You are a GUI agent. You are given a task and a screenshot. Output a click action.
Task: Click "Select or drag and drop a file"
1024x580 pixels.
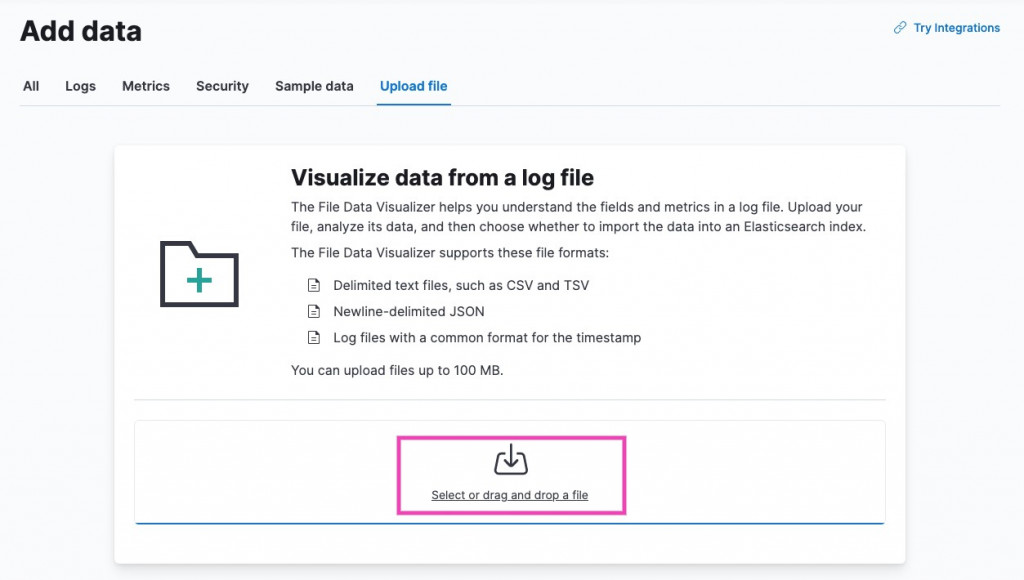click(510, 495)
